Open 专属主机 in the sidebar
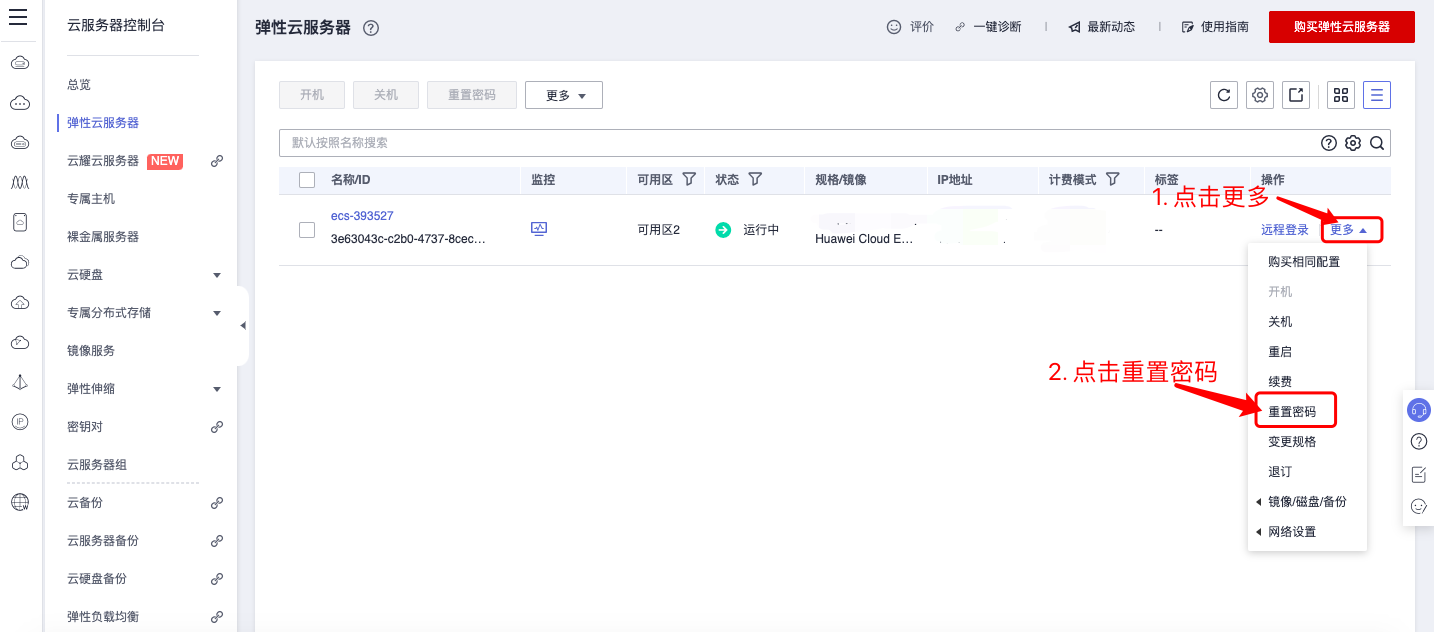Screen dimensions: 1434x632 click(91, 199)
